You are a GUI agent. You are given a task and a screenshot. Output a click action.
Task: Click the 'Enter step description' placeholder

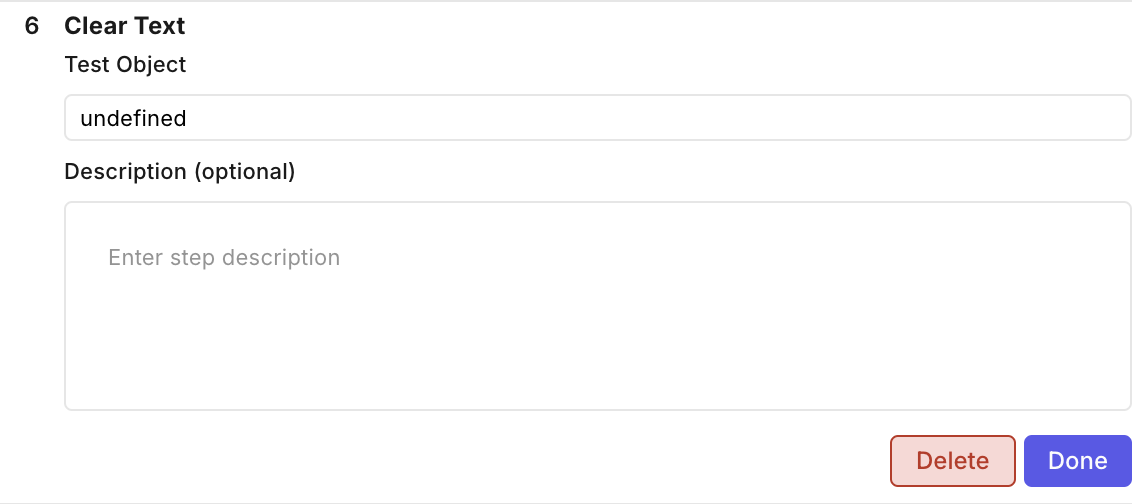click(x=224, y=258)
